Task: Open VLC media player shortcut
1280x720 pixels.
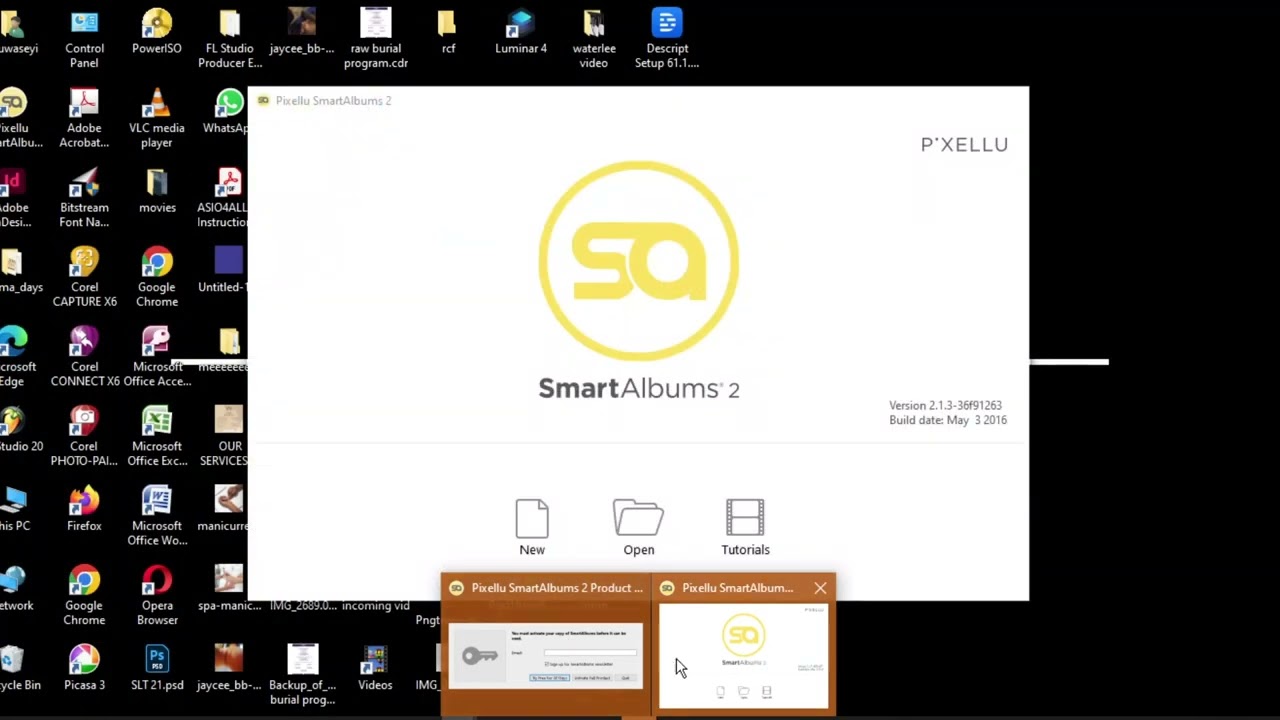Action: click(x=156, y=118)
